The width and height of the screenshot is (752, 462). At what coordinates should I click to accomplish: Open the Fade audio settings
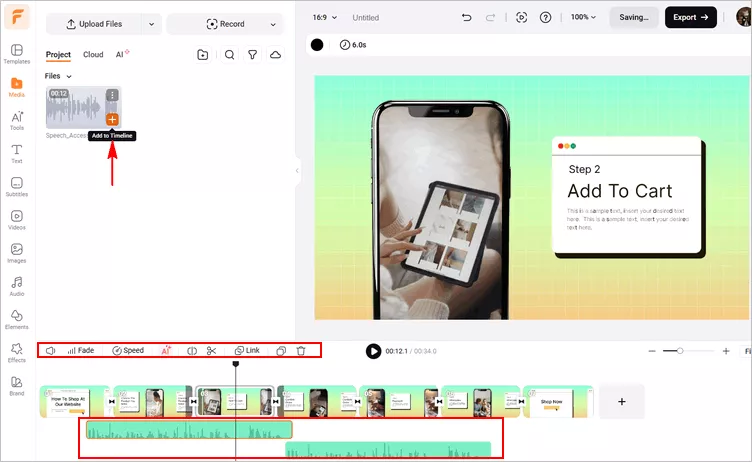point(81,351)
